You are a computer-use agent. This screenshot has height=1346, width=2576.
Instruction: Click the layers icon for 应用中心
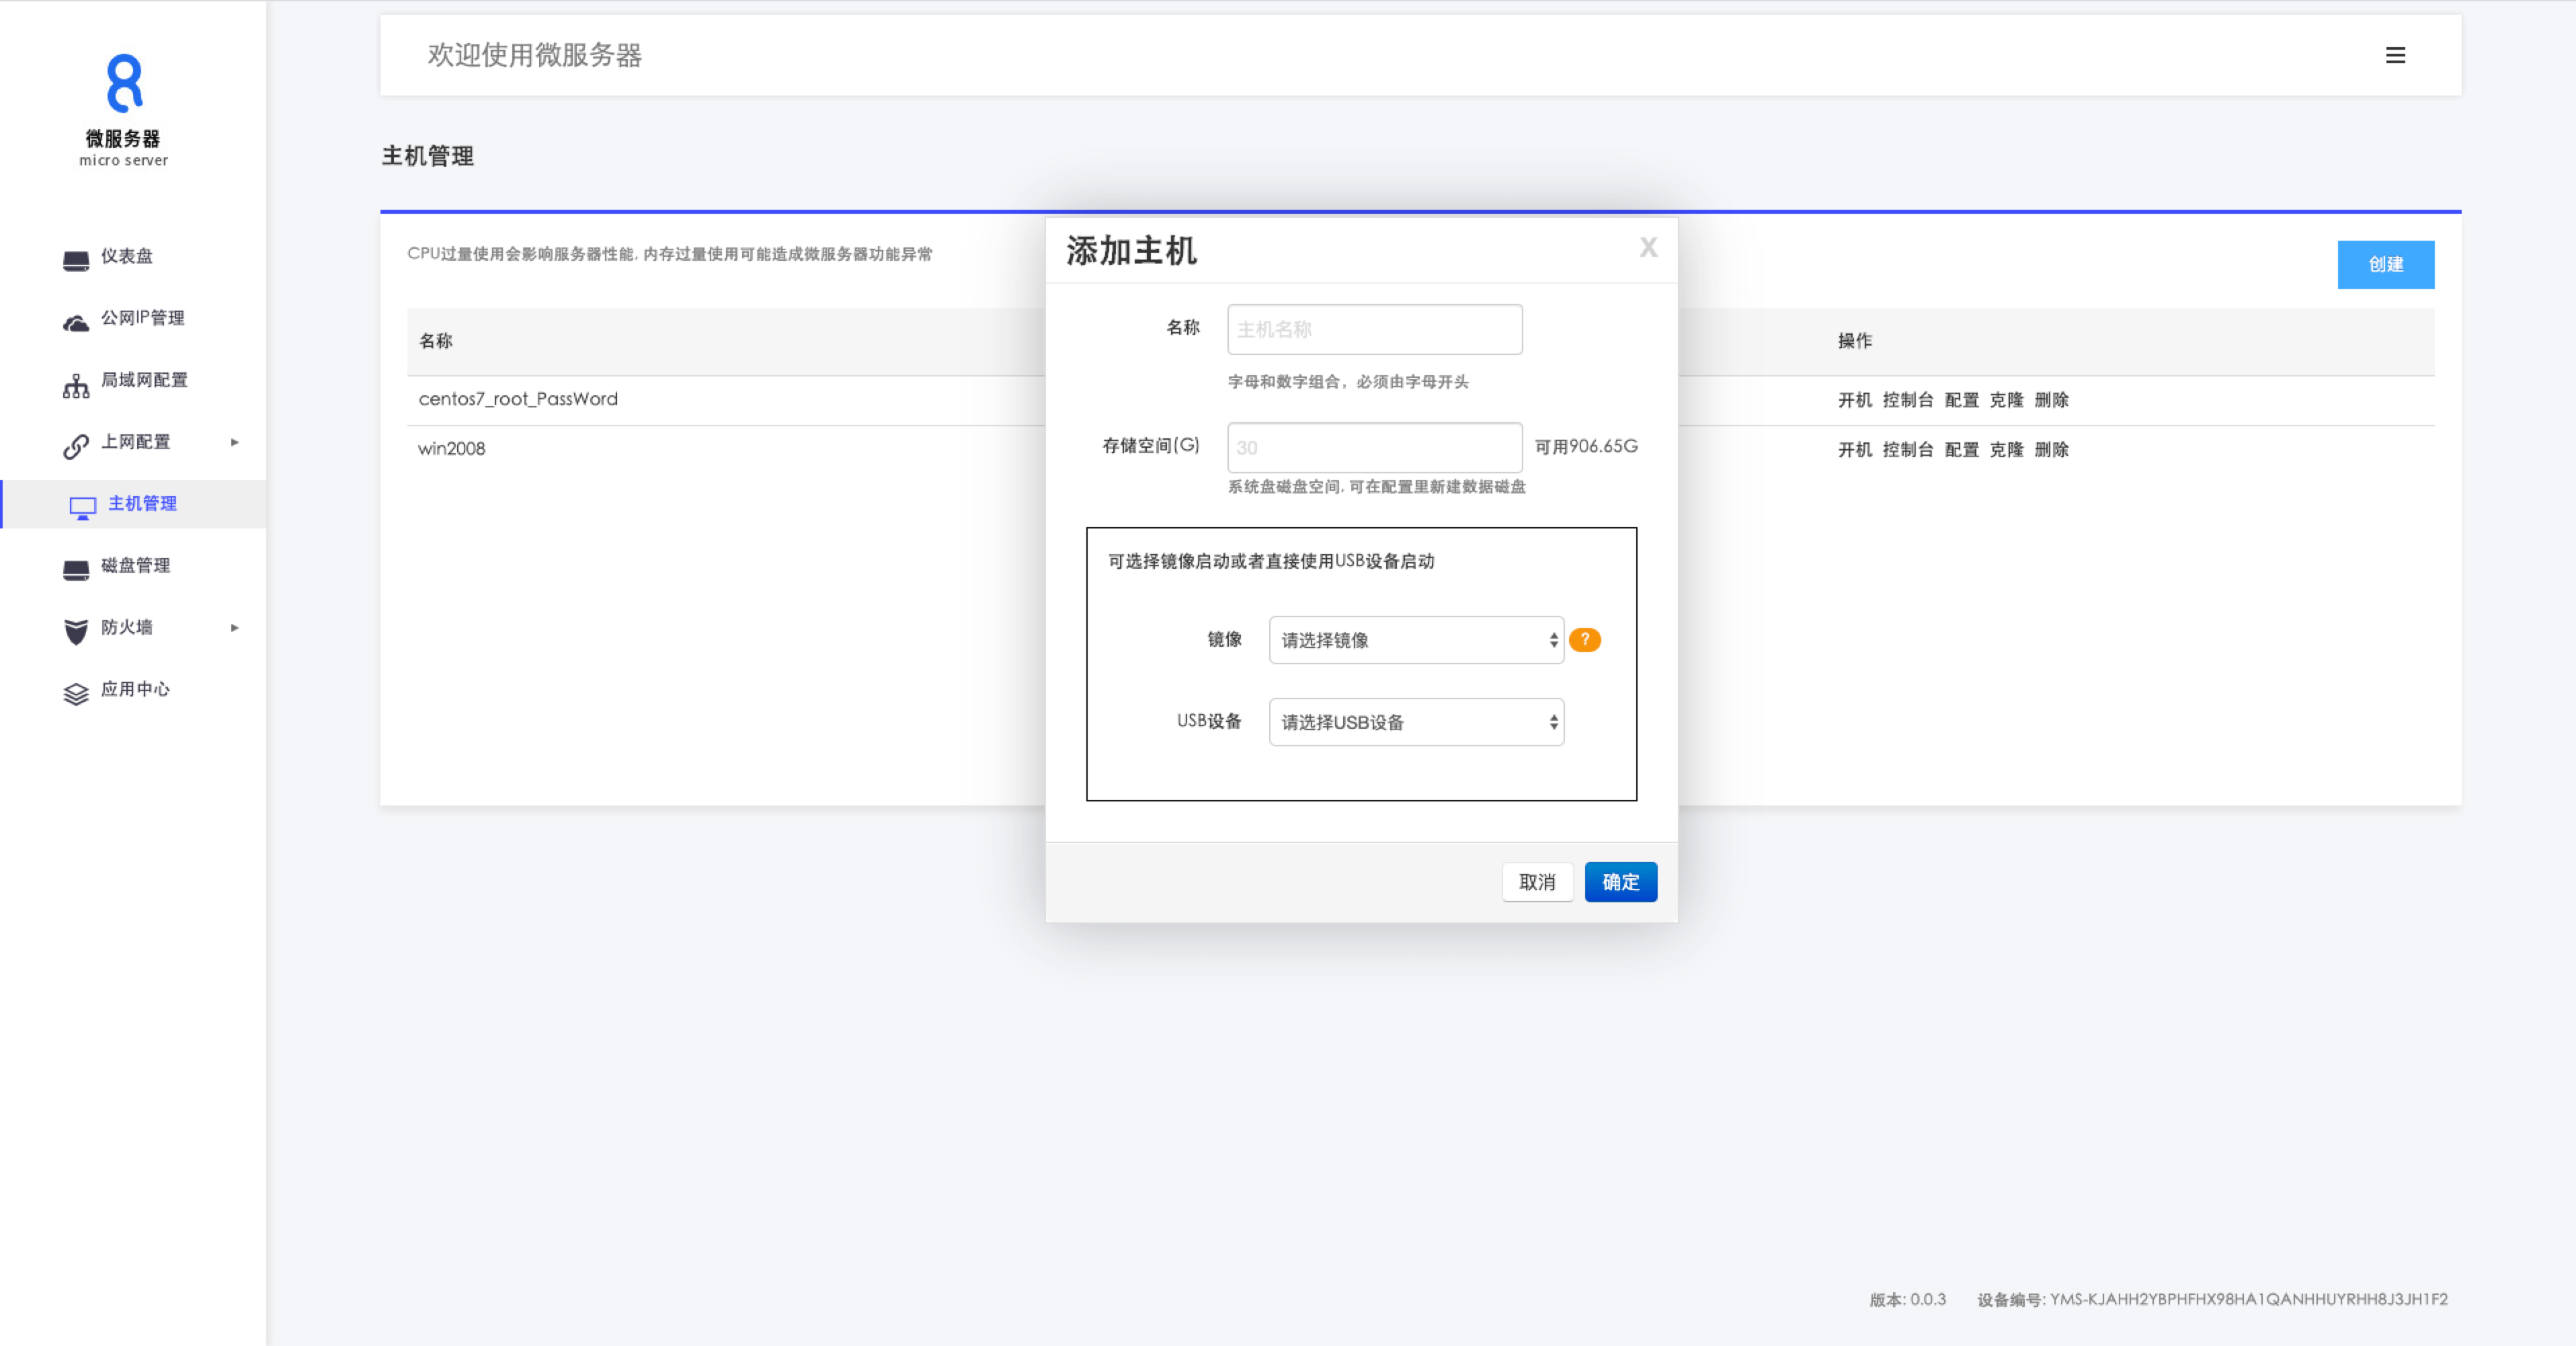(x=76, y=694)
